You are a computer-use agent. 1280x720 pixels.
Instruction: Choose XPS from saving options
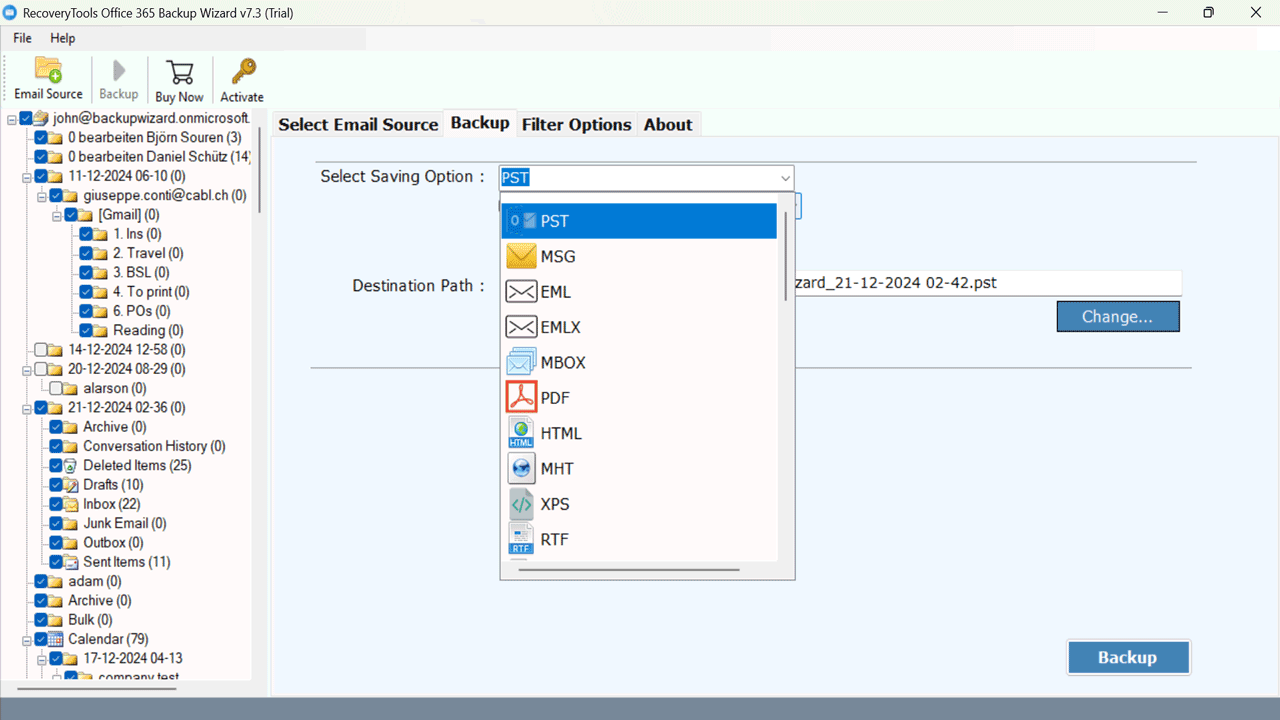639,504
